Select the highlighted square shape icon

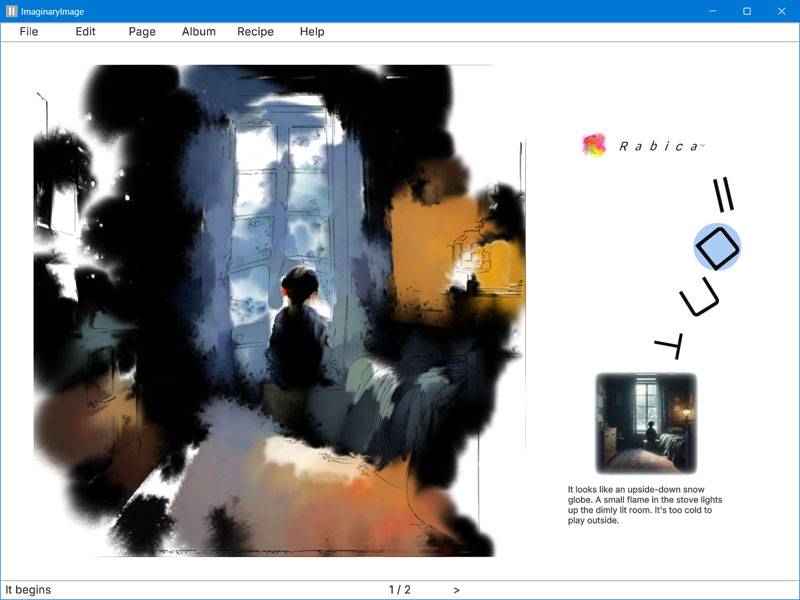717,247
